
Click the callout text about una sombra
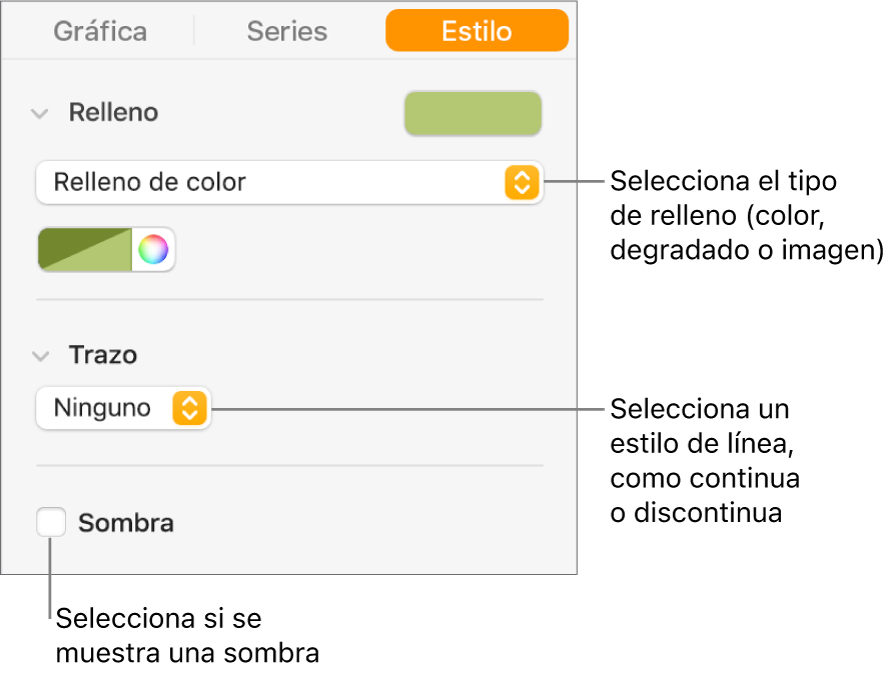pos(187,636)
